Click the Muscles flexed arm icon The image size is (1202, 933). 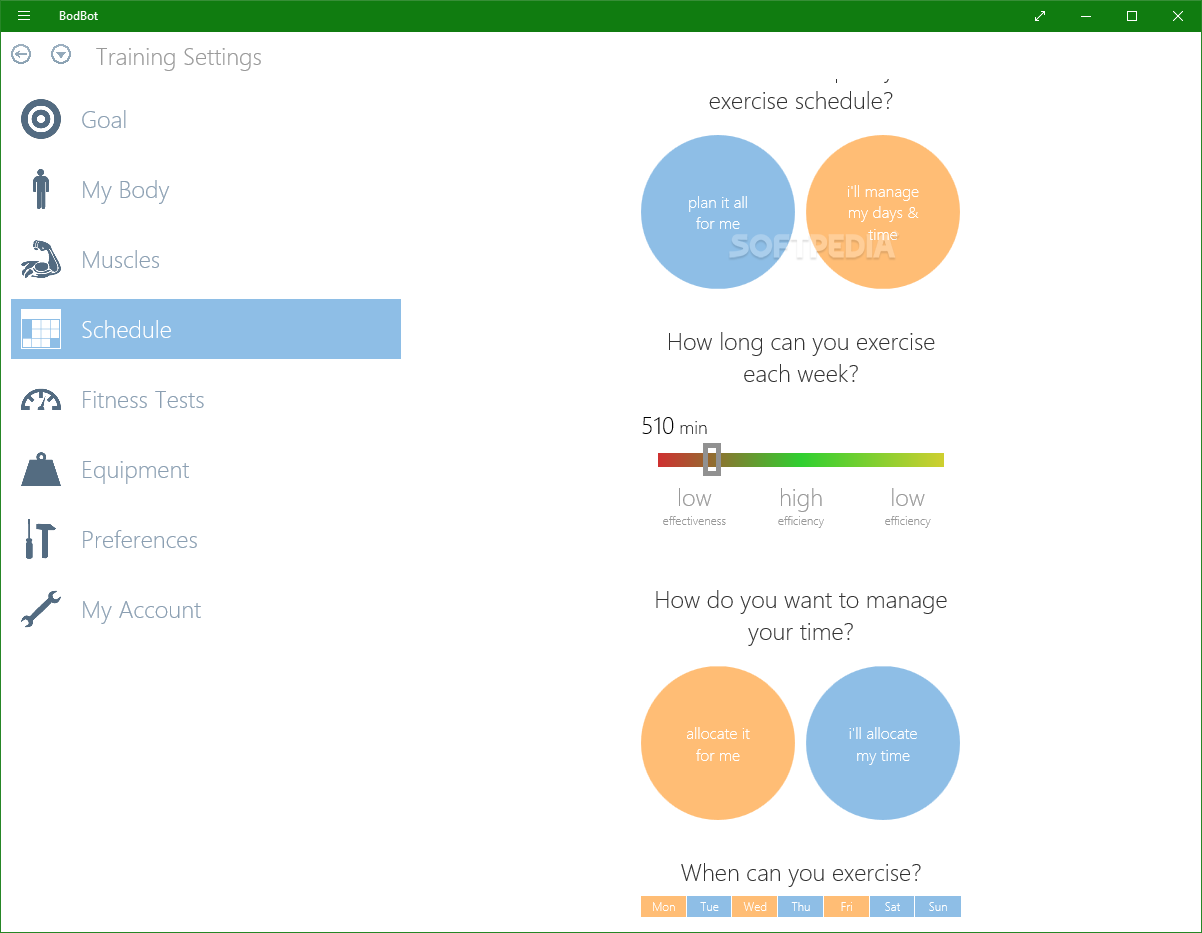click(x=41, y=259)
